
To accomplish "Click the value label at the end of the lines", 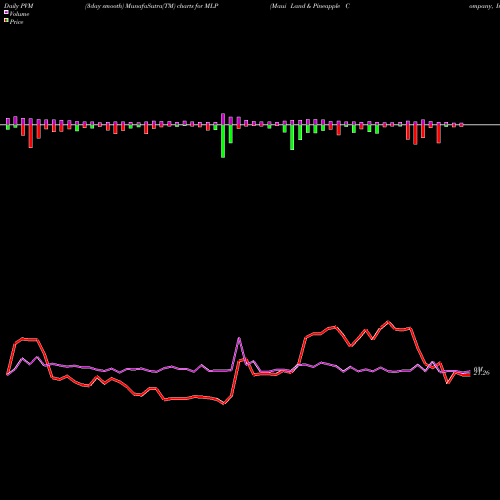I will coord(481,372).
